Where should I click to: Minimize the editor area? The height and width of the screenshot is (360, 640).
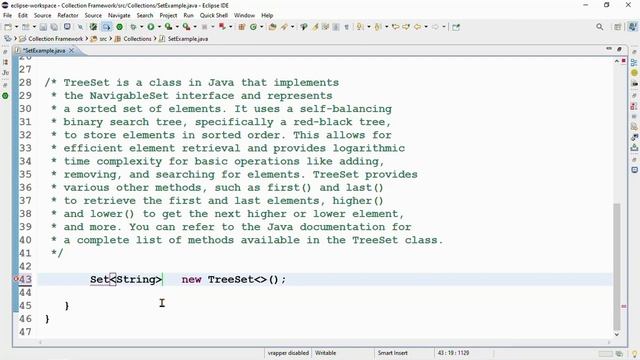pos(609,49)
